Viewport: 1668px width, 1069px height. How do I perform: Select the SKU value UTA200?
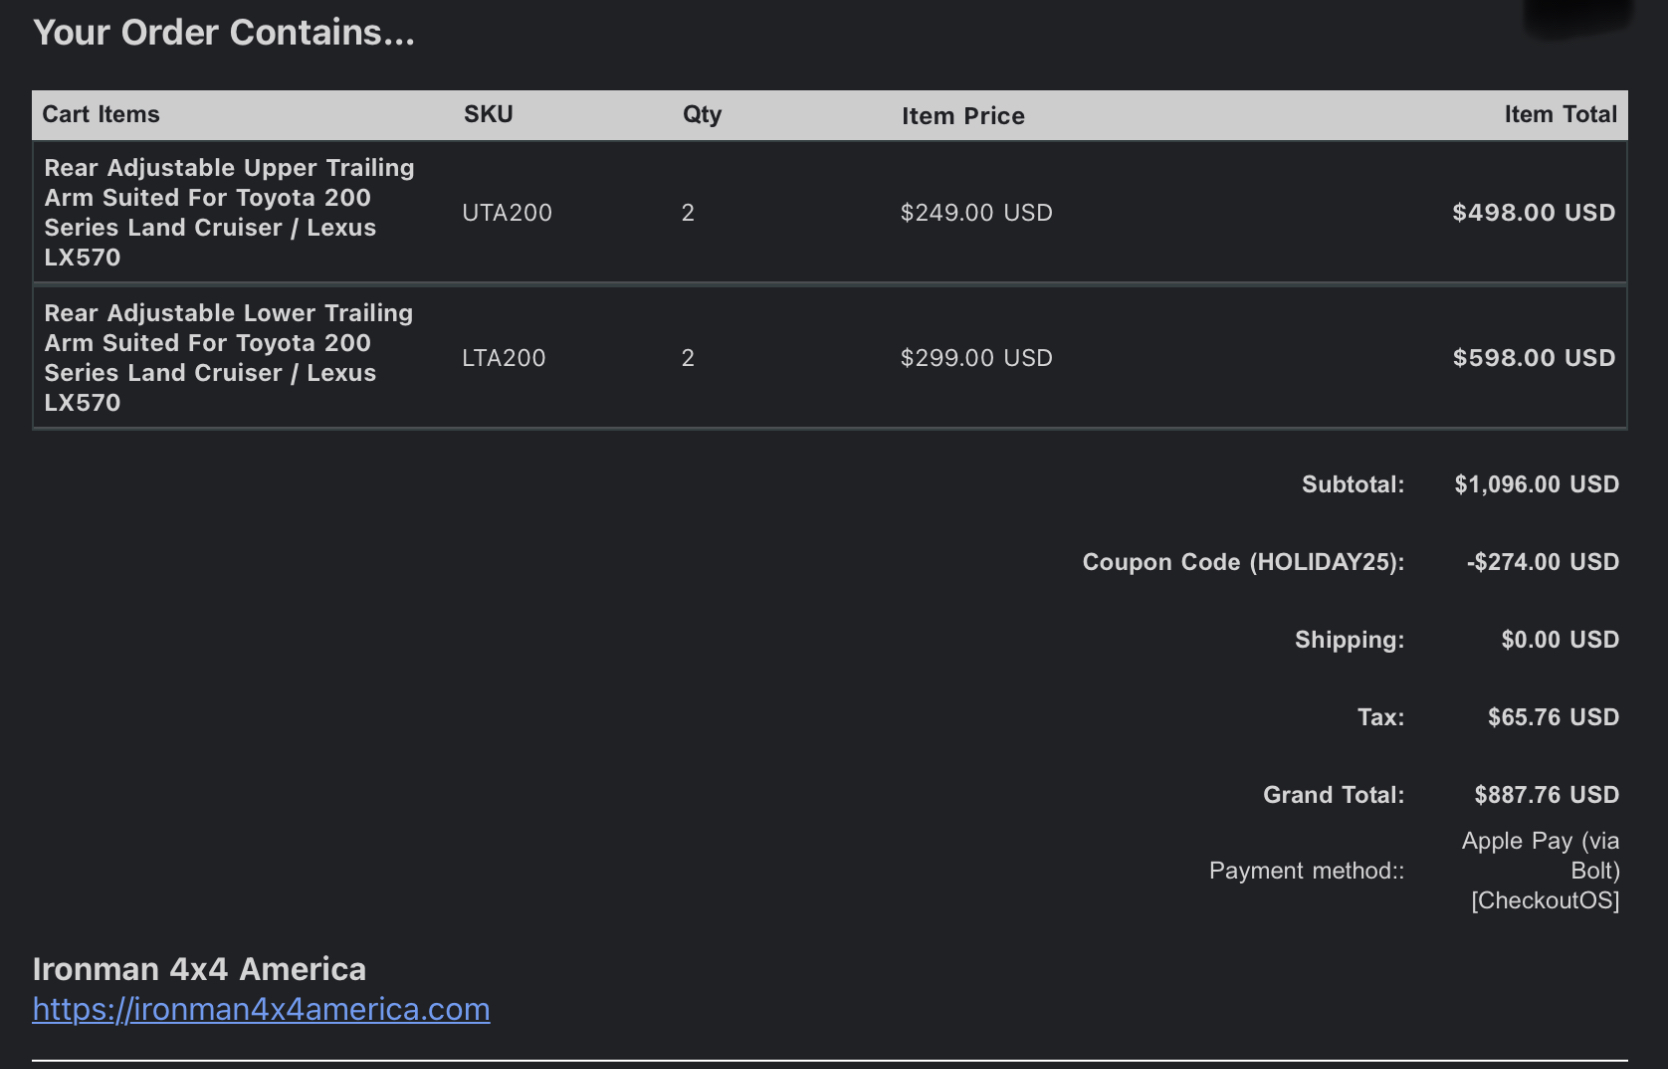click(x=507, y=212)
